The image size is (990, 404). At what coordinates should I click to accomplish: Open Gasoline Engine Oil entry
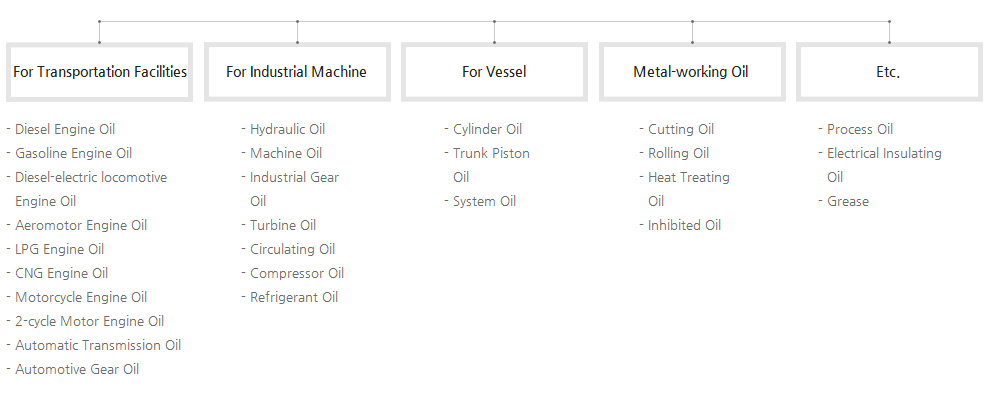[73, 153]
